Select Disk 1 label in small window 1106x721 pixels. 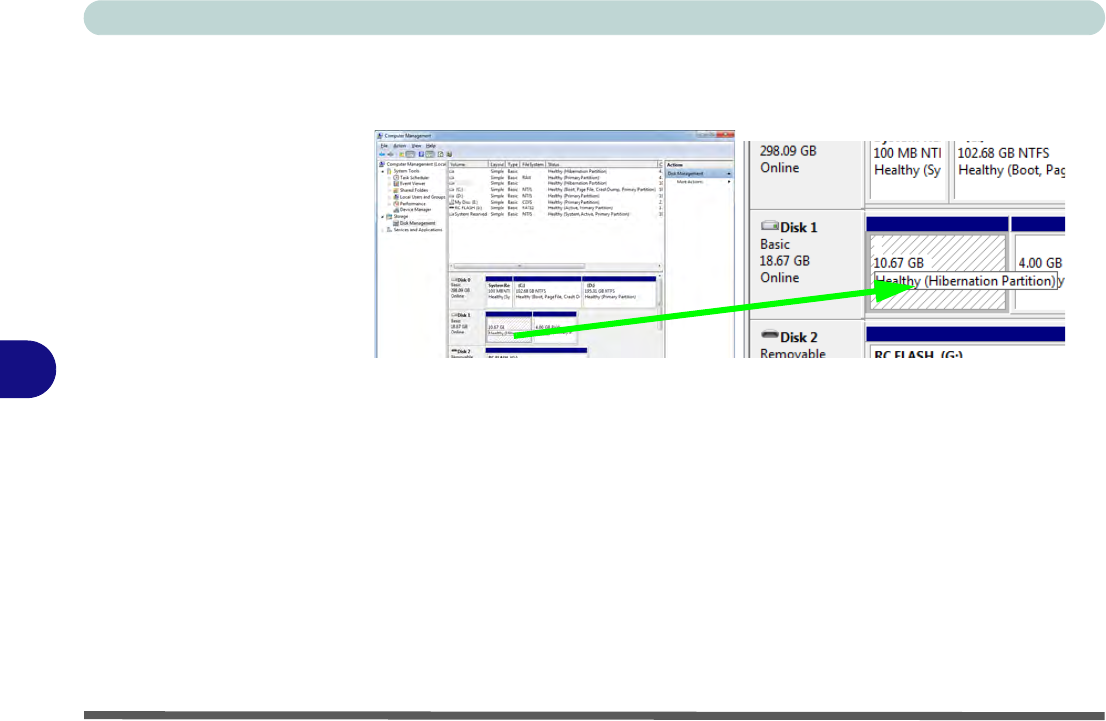click(462, 315)
